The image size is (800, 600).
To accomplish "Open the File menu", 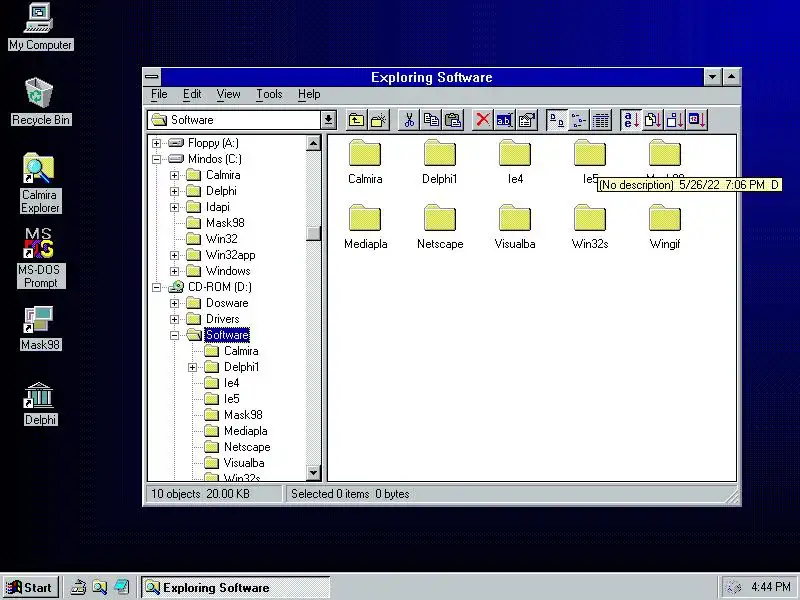I will point(159,94).
